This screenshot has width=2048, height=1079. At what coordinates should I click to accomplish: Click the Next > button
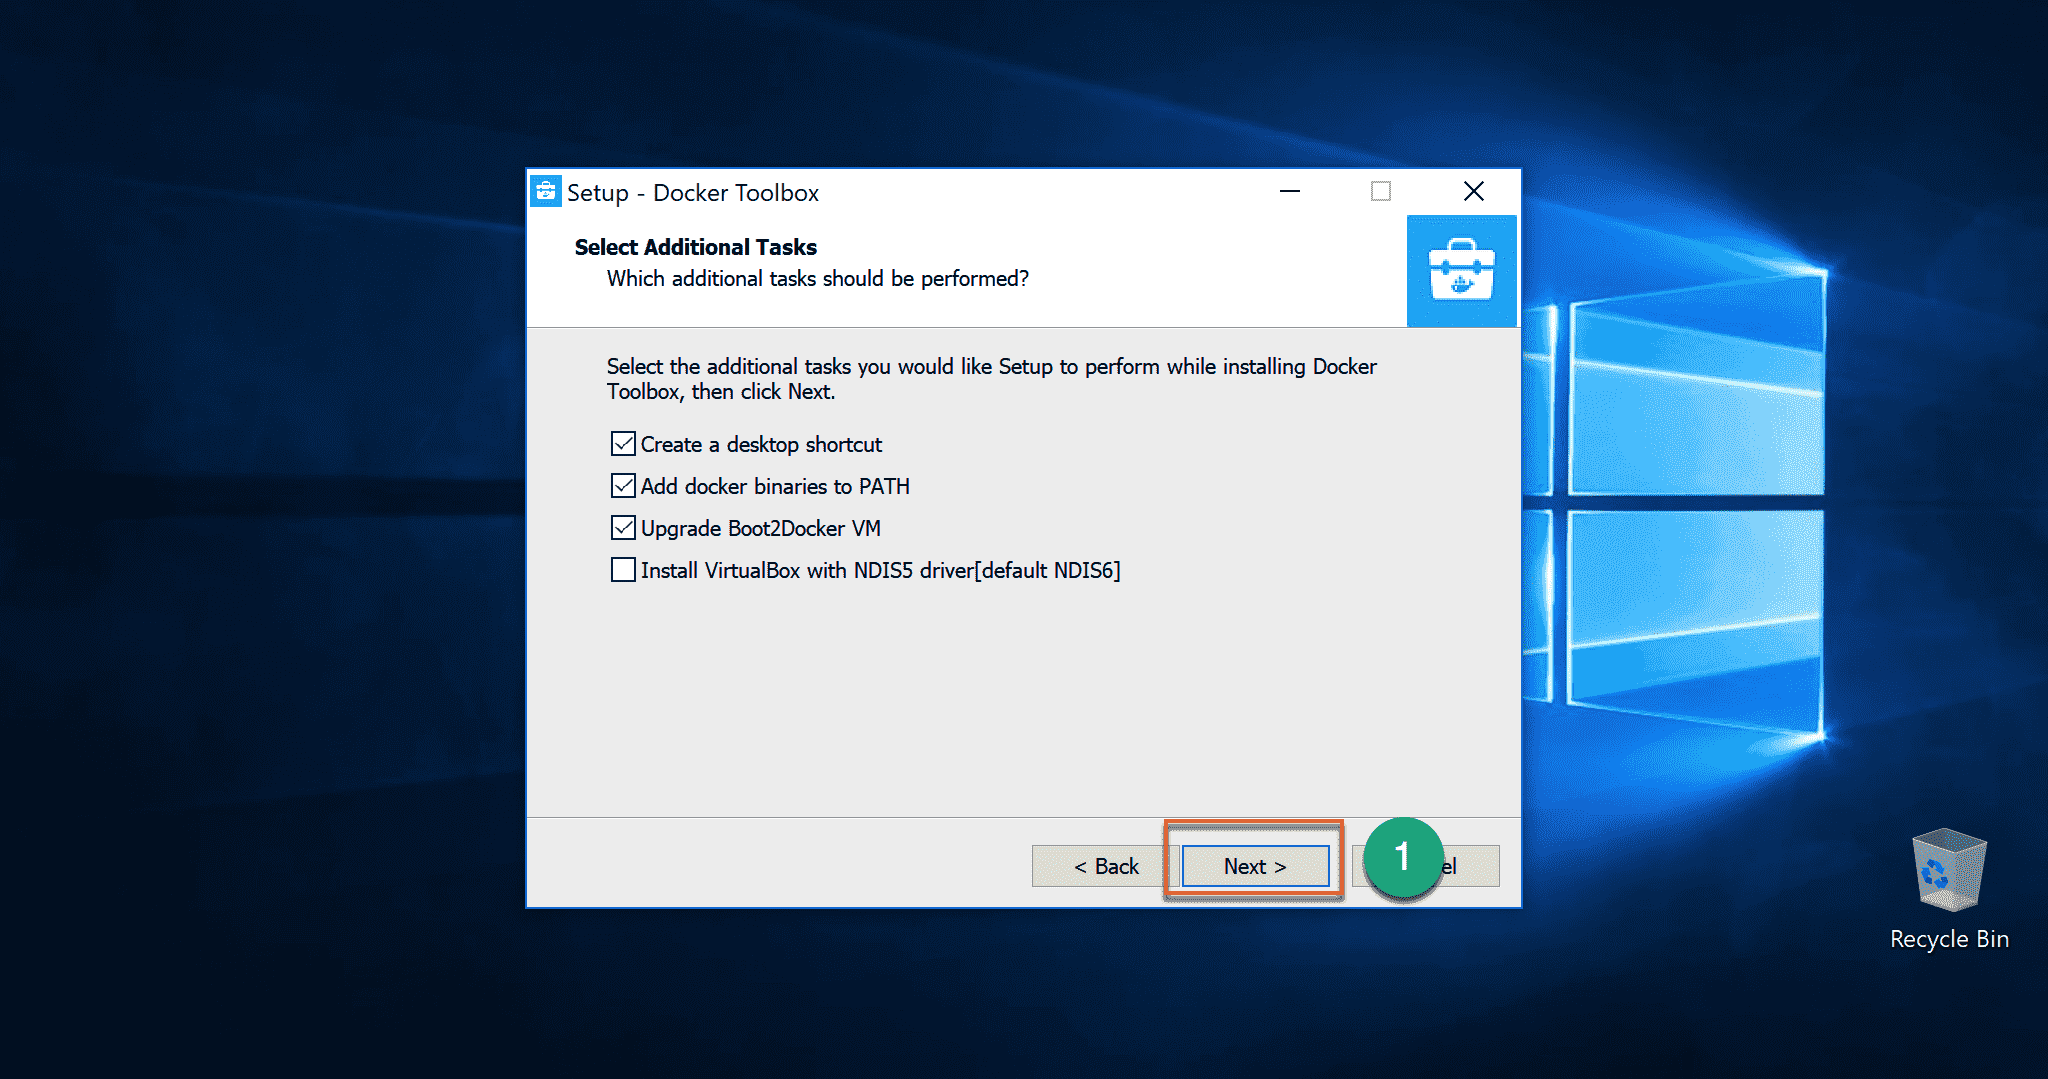(1255, 866)
